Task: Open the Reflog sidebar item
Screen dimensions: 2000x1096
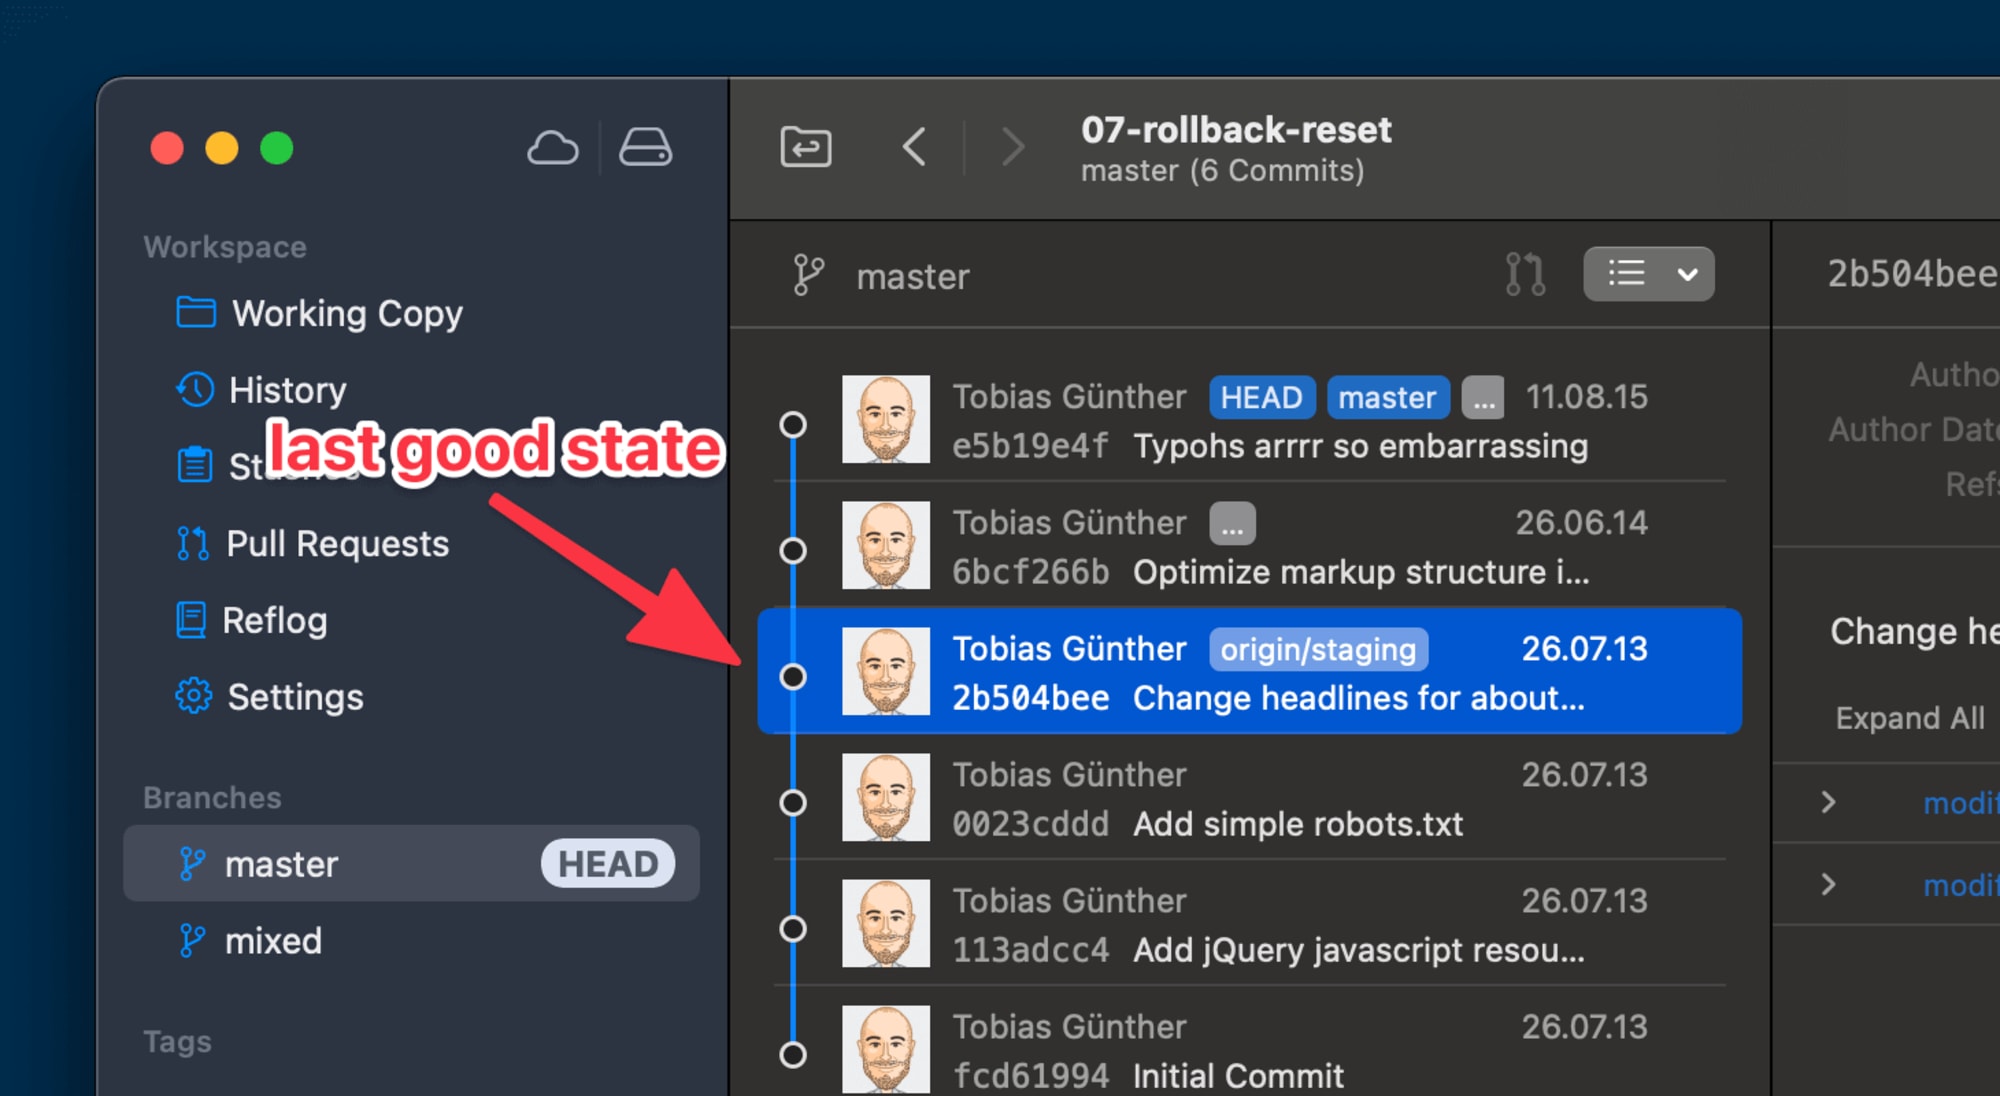Action: 274,621
